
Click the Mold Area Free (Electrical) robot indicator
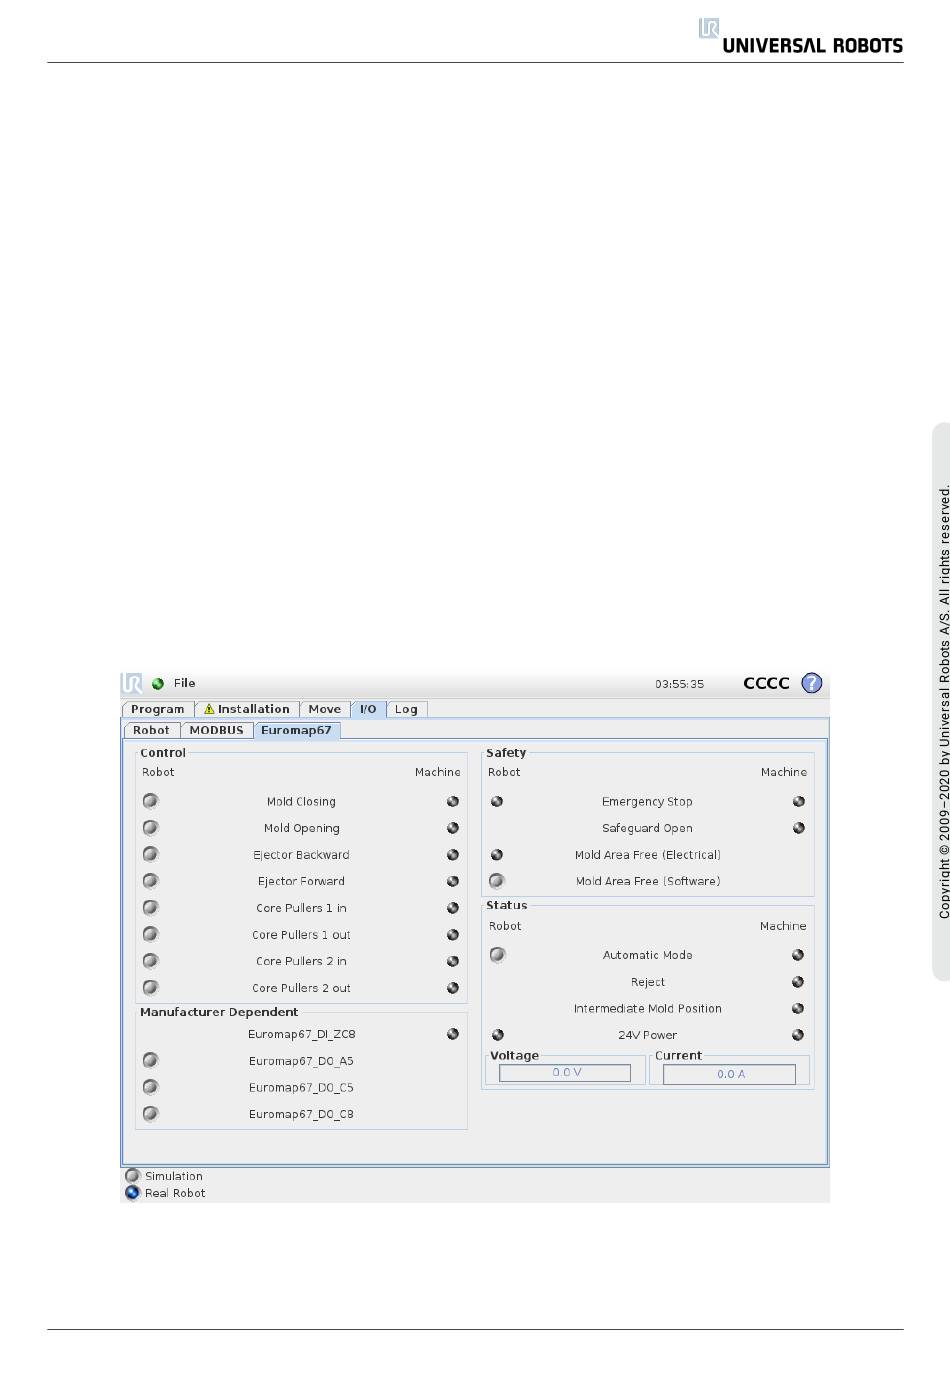pyautogui.click(x=497, y=855)
